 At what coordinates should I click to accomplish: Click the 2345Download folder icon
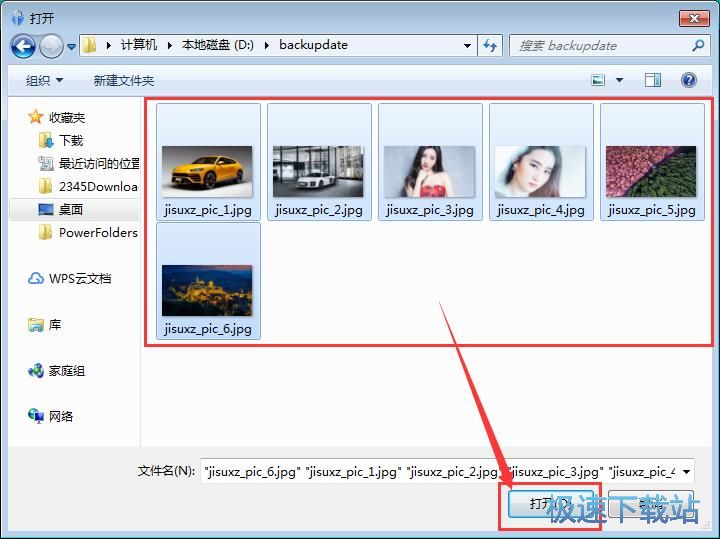(45, 186)
